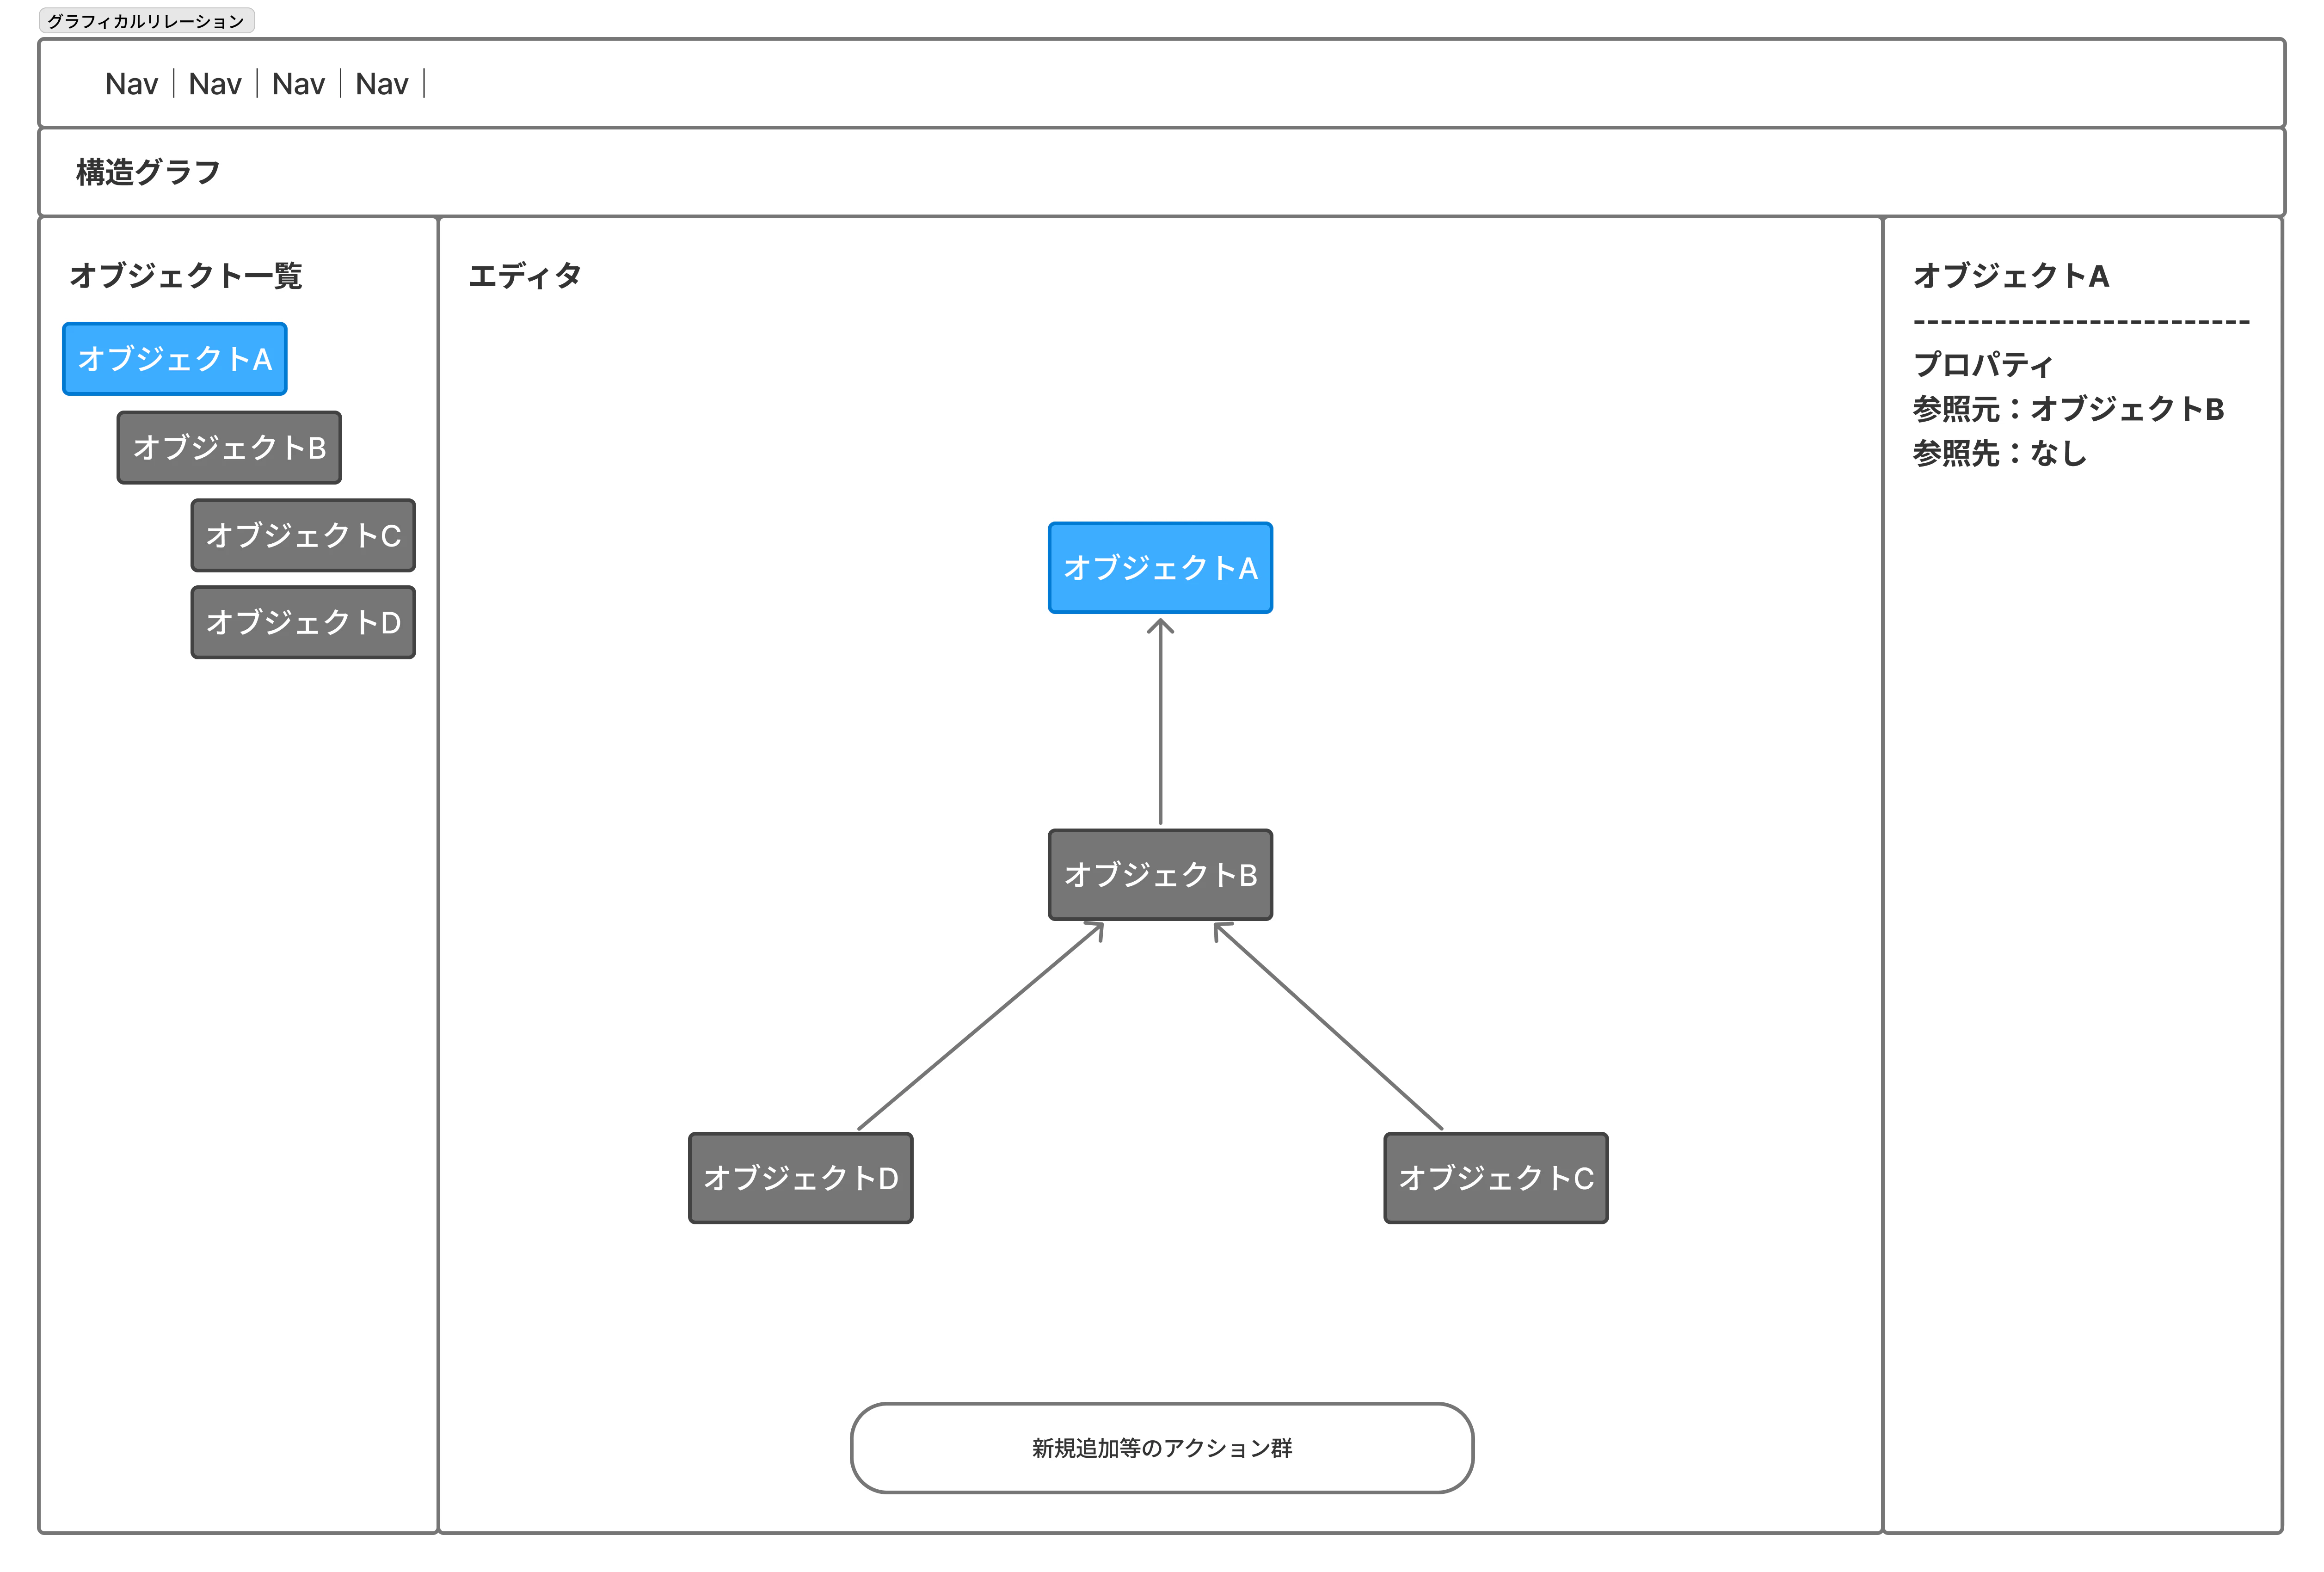The image size is (2324, 1572).
Task: Click the オブジェクトA node in the editor
Action: point(1160,568)
